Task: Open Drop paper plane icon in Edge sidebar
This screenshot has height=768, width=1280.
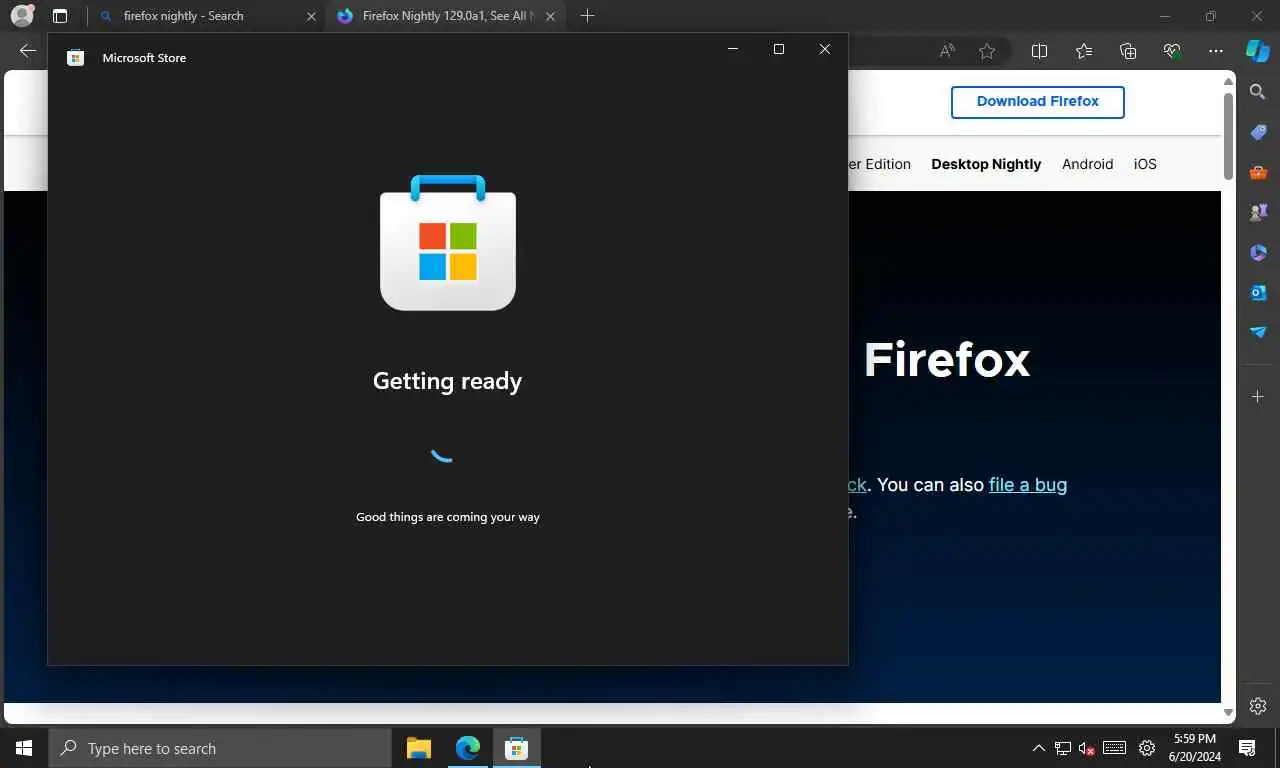Action: tap(1258, 332)
